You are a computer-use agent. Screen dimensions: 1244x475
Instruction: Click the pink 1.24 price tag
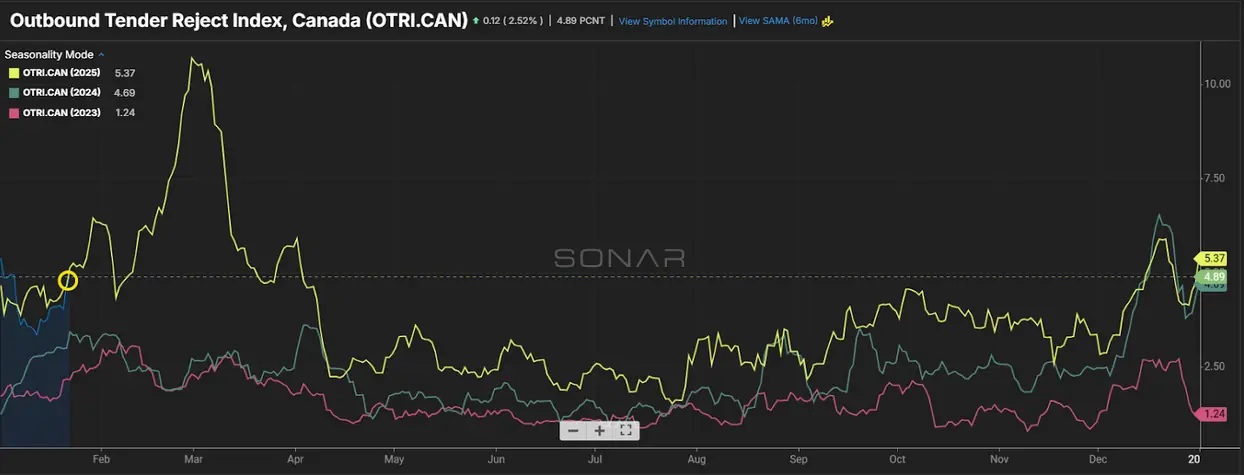pyautogui.click(x=1213, y=414)
